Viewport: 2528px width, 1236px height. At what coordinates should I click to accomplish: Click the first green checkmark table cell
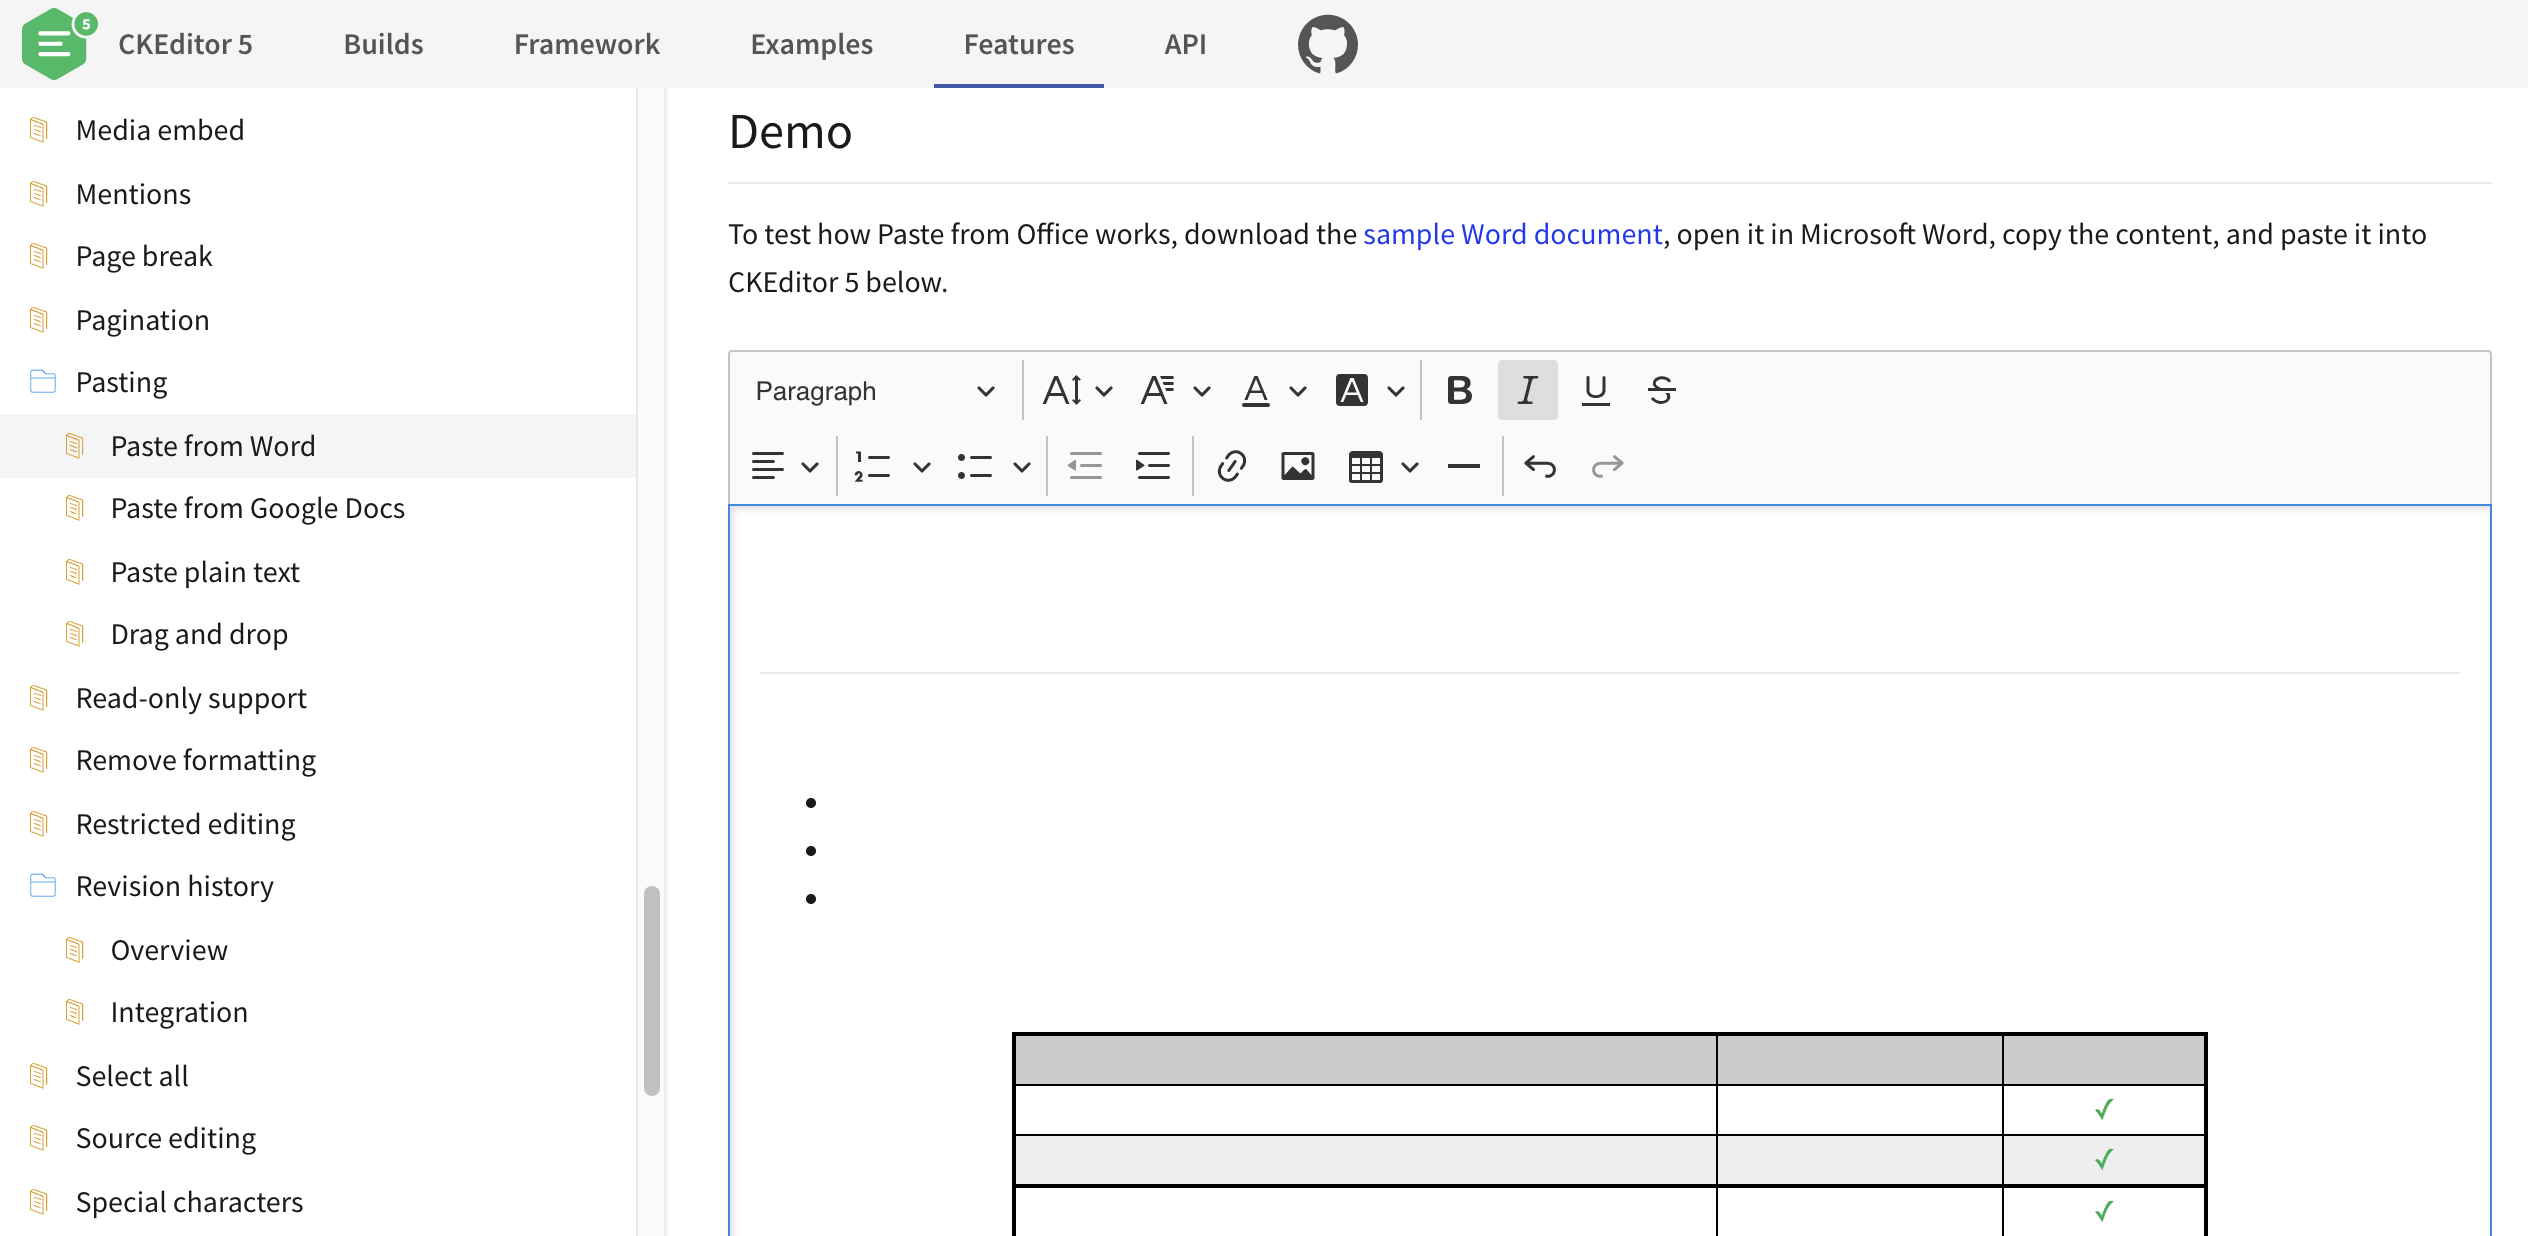tap(2103, 1110)
